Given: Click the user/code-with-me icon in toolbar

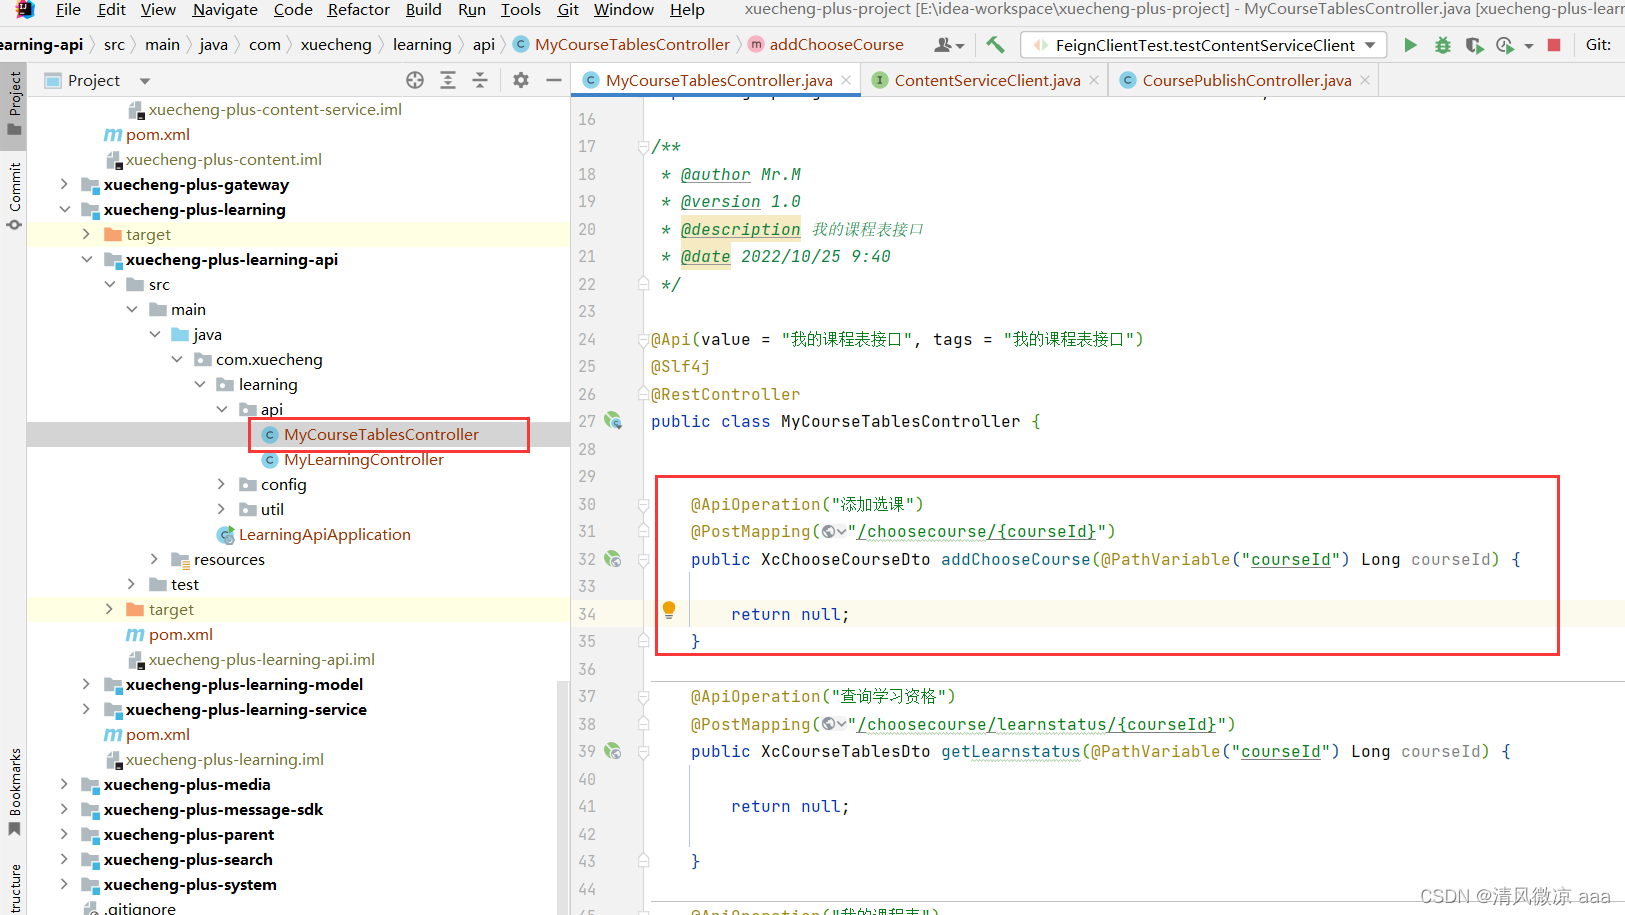Looking at the screenshot, I should pyautogui.click(x=948, y=45).
